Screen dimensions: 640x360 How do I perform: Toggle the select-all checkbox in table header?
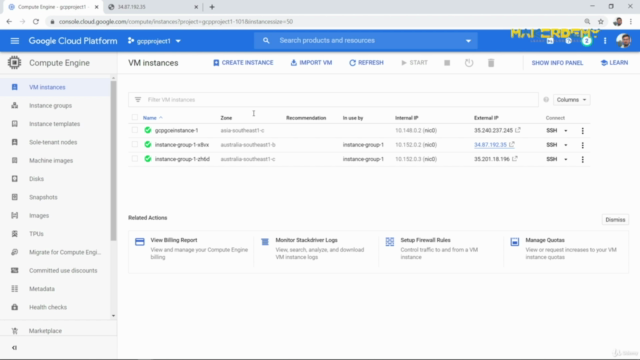pos(135,118)
